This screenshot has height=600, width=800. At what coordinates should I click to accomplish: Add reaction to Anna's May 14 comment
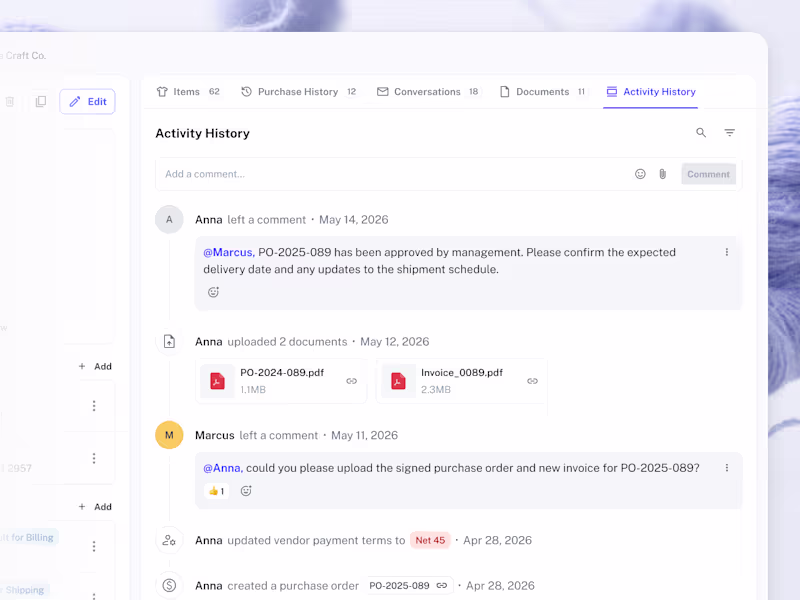[213, 292]
